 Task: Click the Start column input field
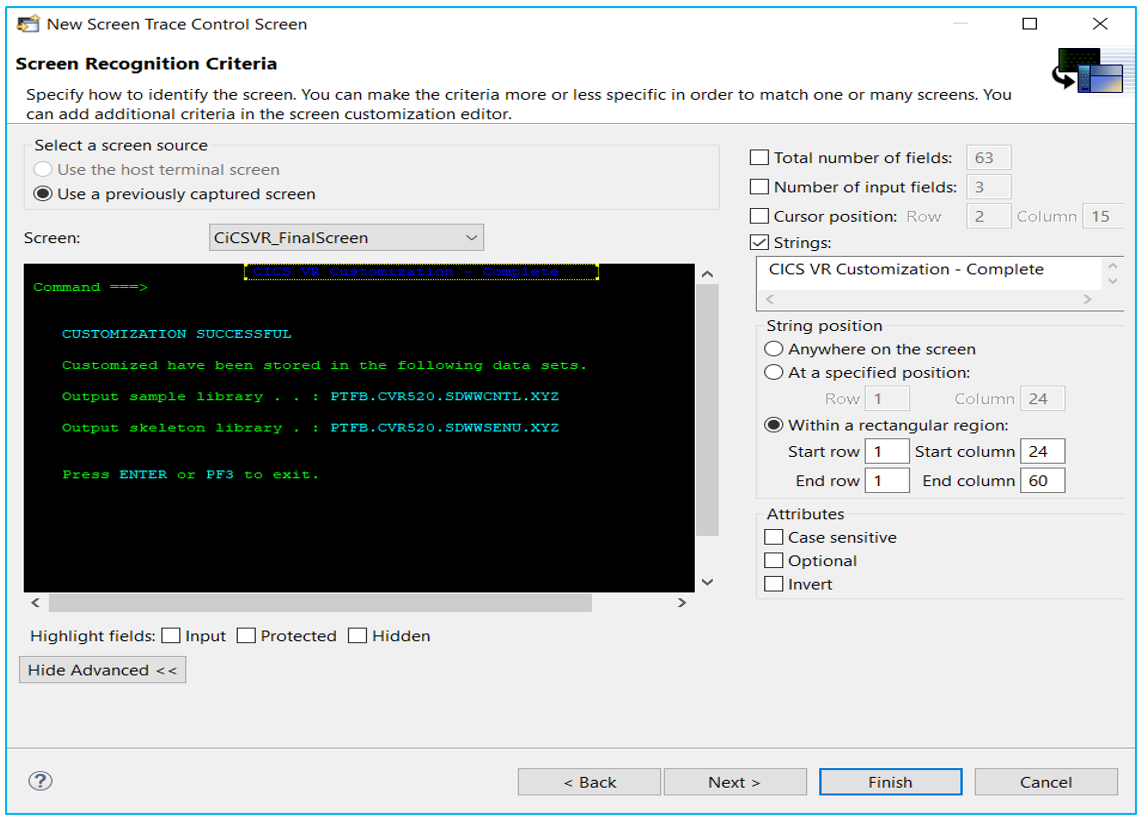tap(1042, 451)
